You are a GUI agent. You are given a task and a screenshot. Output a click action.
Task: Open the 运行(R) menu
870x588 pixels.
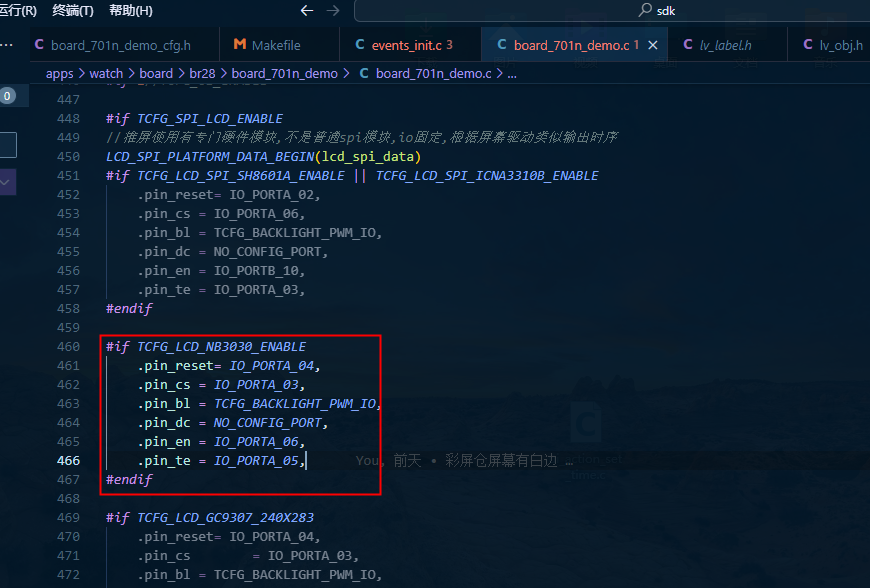point(18,11)
